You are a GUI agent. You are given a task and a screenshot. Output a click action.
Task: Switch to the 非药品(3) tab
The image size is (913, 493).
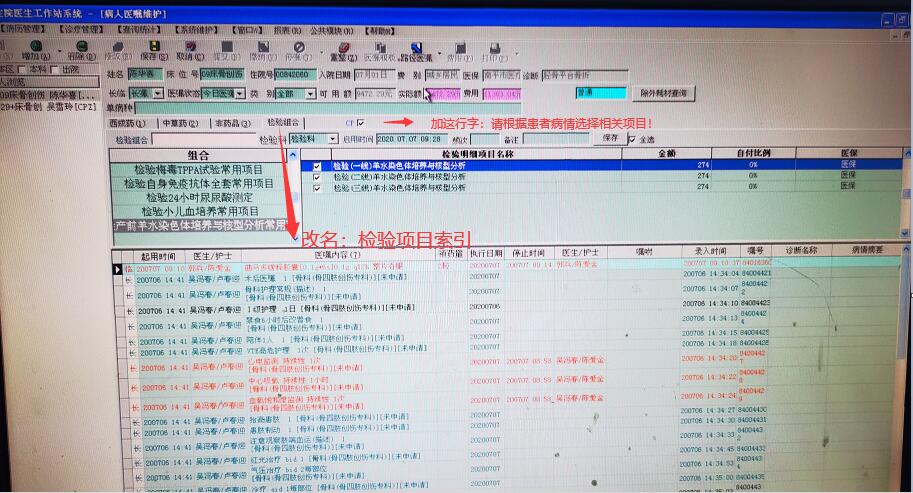(232, 123)
